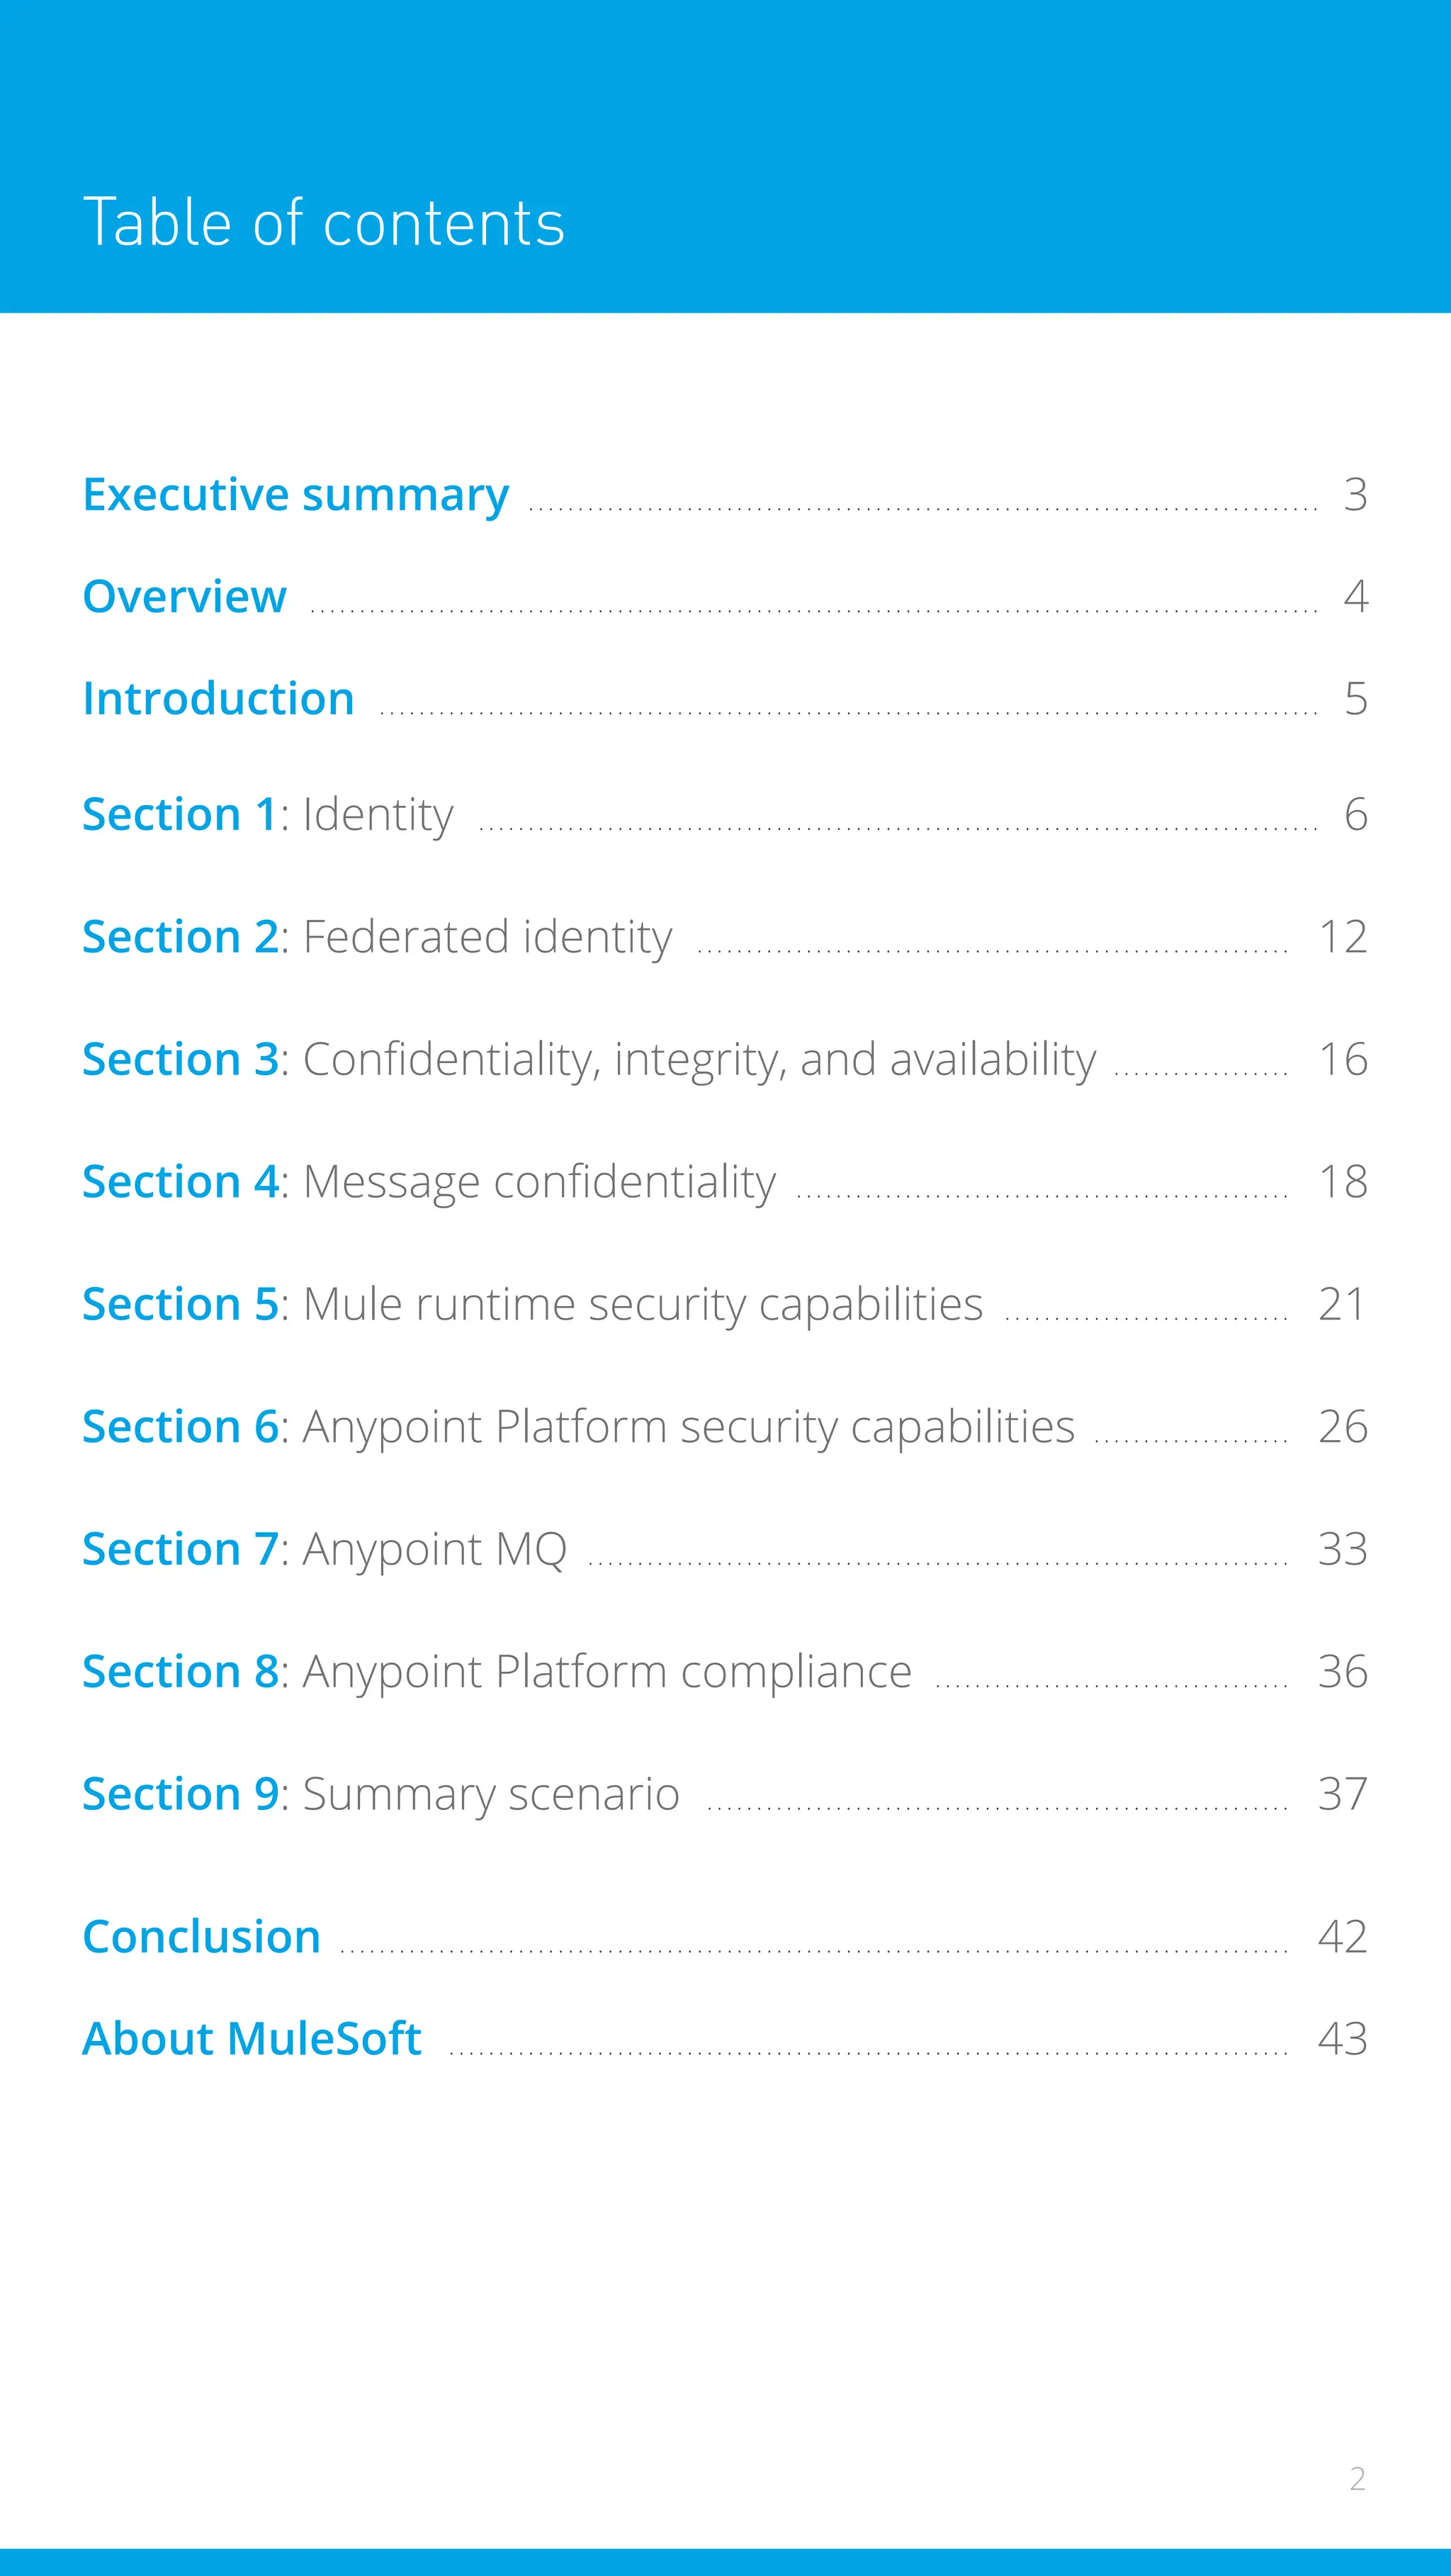Click page number 12 beside Federated identity
The height and width of the screenshot is (2576, 1451).
(x=1342, y=938)
